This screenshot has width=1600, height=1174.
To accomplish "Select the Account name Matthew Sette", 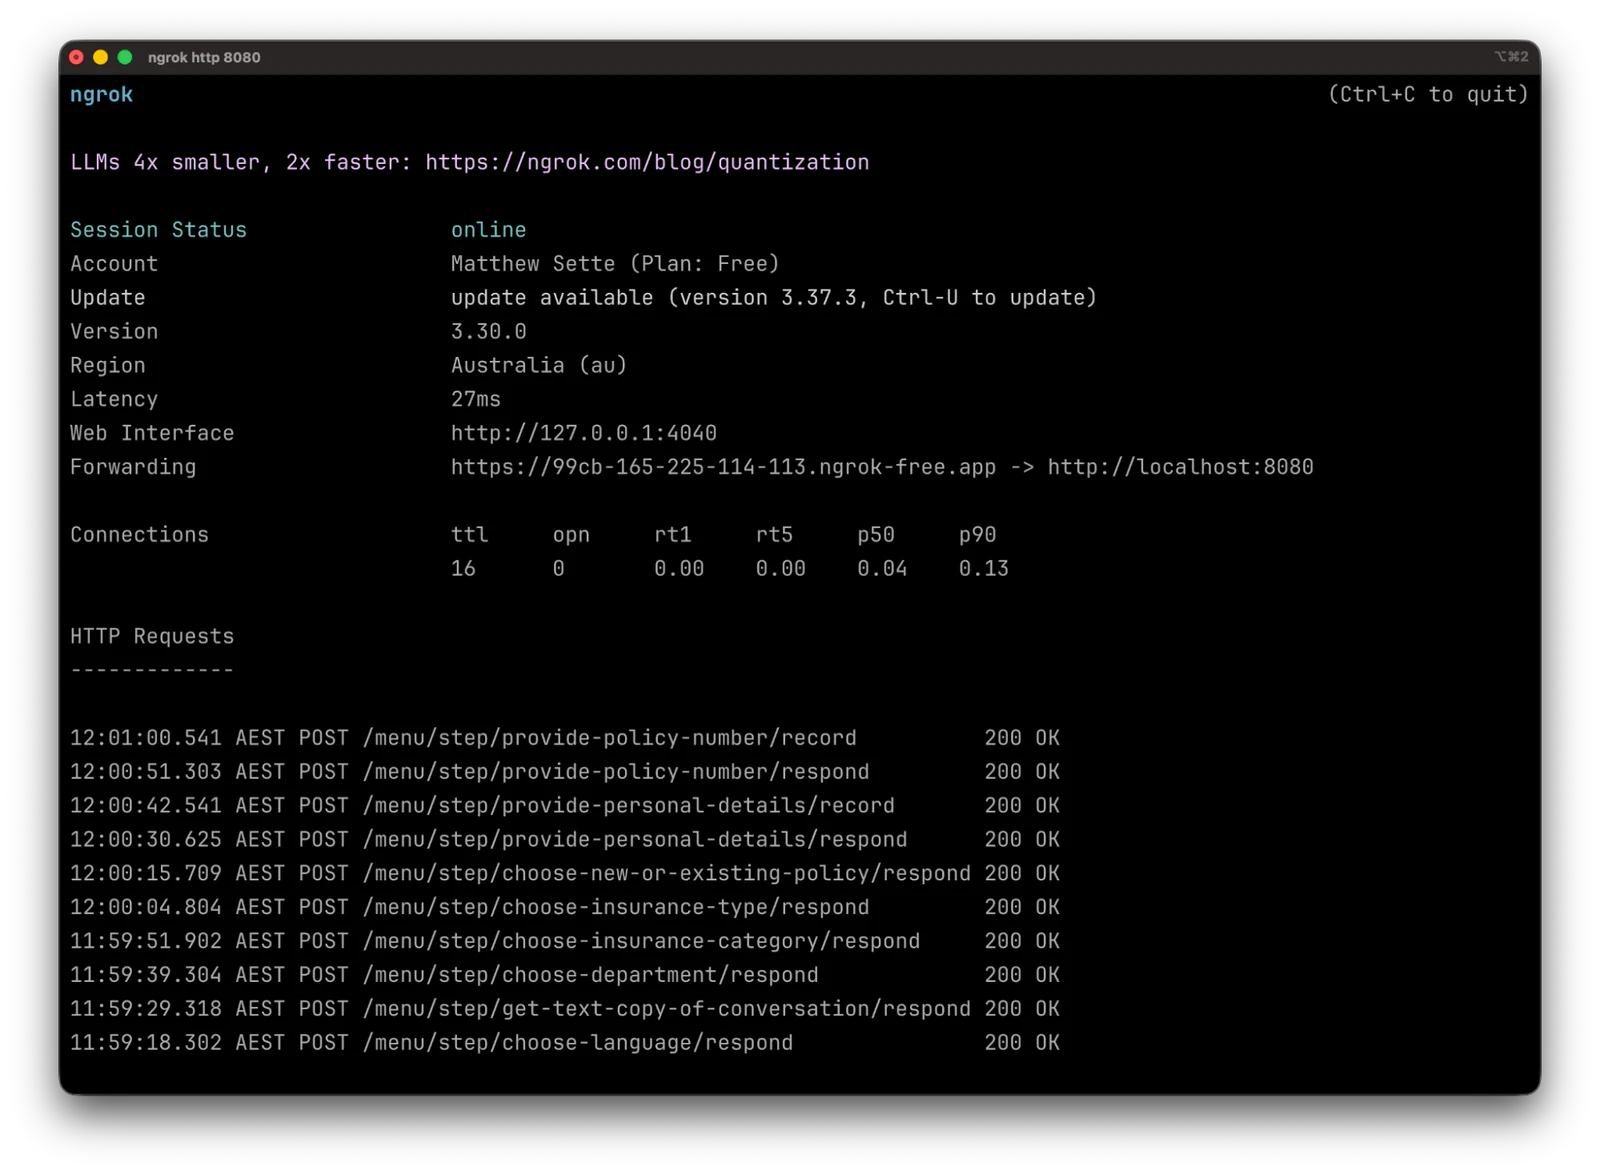I will [x=533, y=263].
